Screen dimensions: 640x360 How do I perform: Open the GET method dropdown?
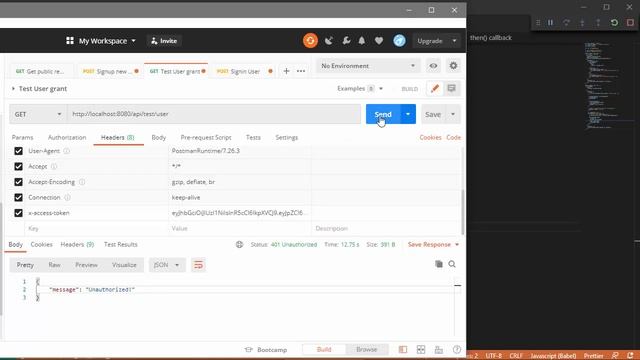pyautogui.click(x=38, y=114)
